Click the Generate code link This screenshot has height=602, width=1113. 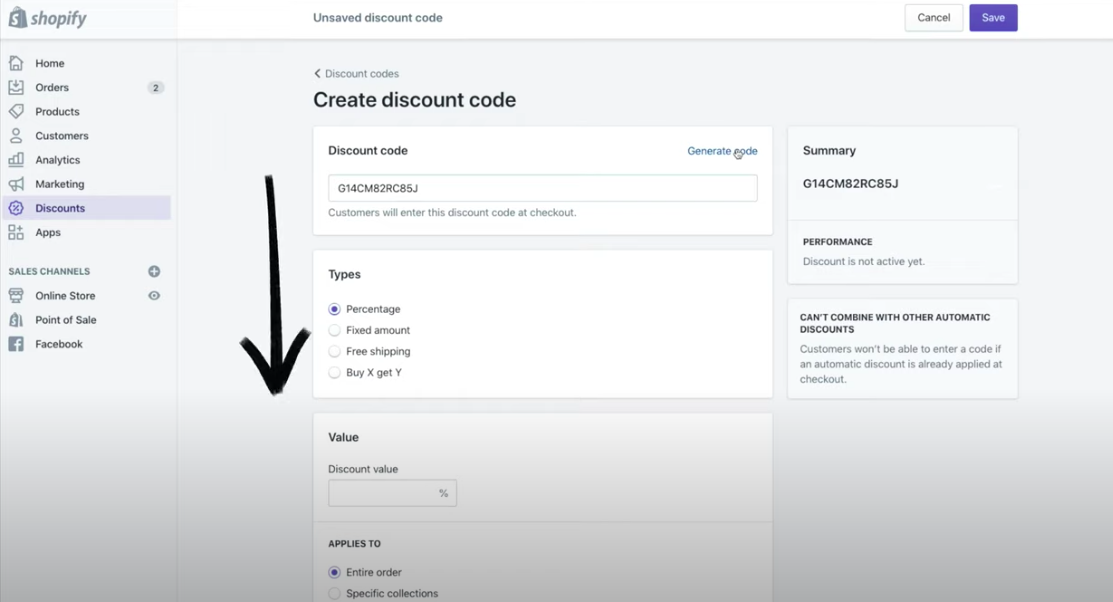pyautogui.click(x=722, y=150)
